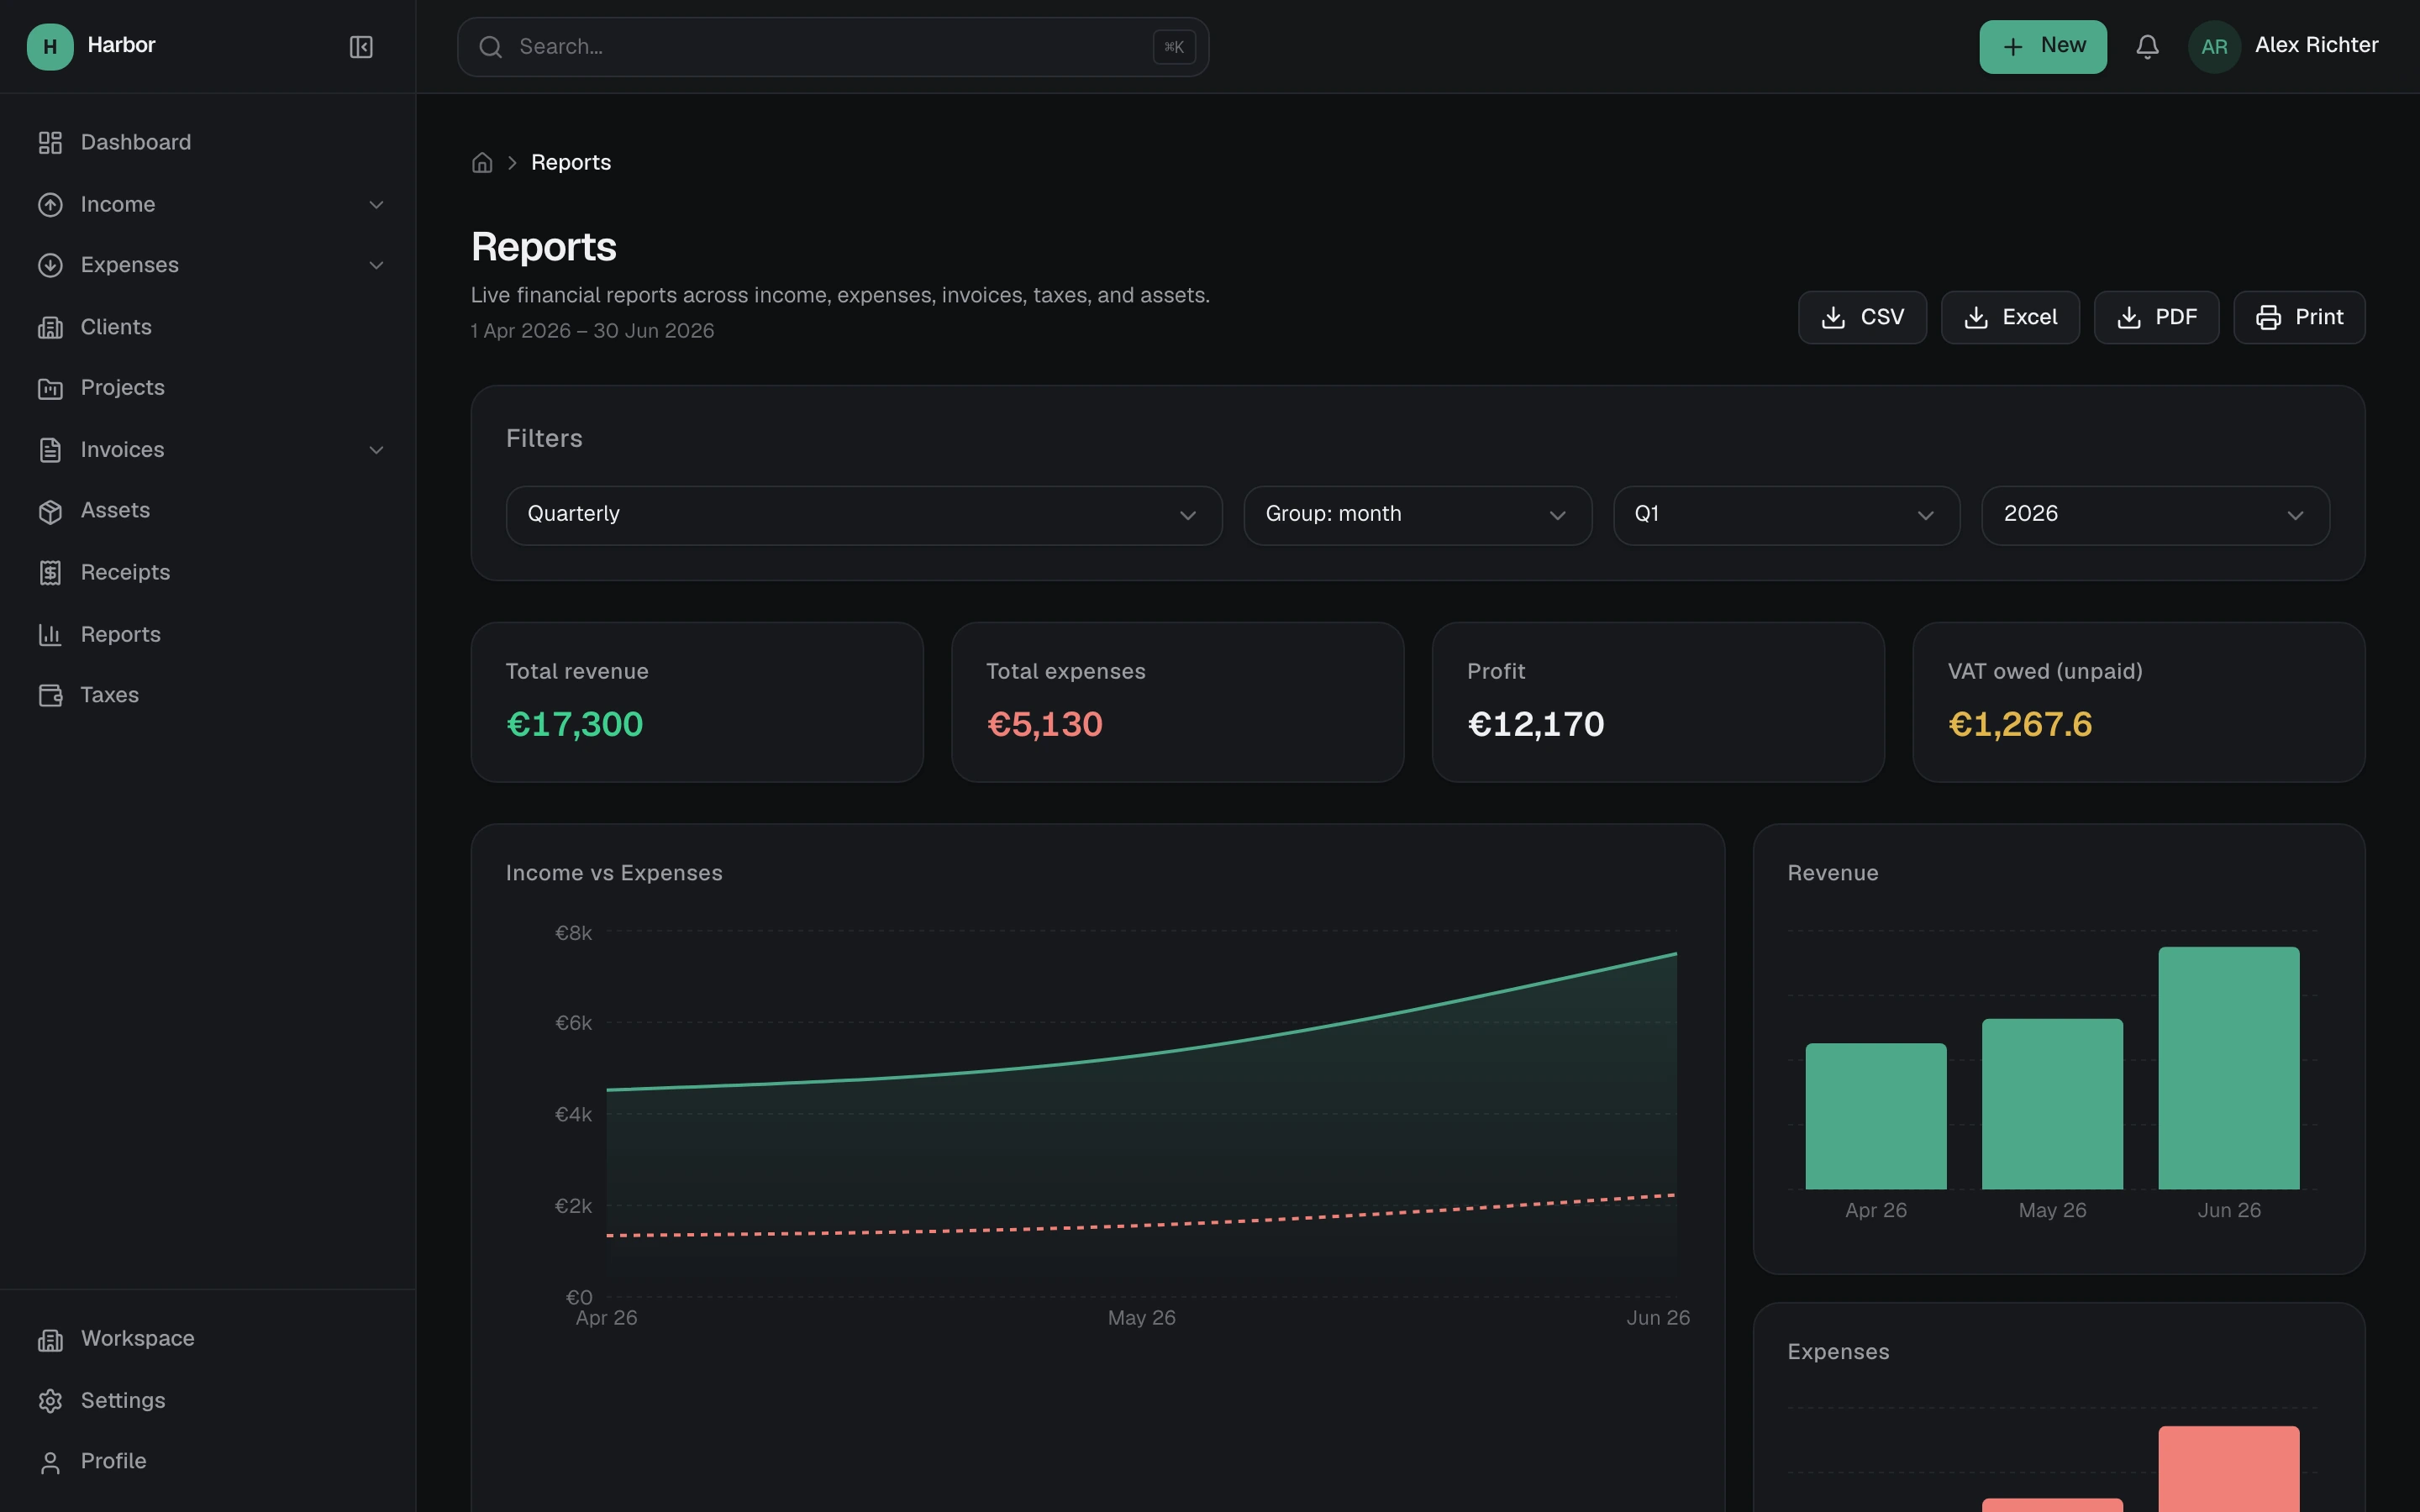
Task: Expand the Invoices submenu chevron
Action: [x=377, y=450]
